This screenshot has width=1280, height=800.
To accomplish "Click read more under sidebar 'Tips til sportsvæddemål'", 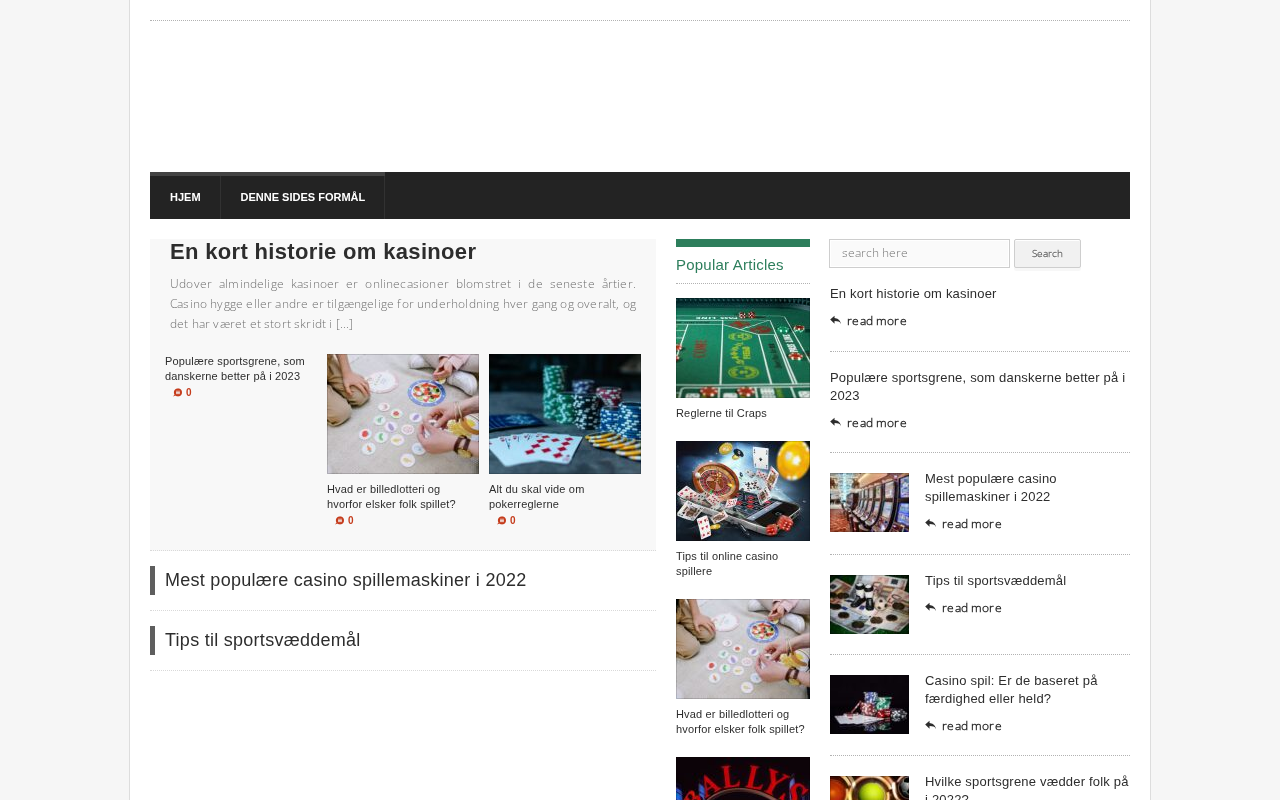I will (x=972, y=608).
